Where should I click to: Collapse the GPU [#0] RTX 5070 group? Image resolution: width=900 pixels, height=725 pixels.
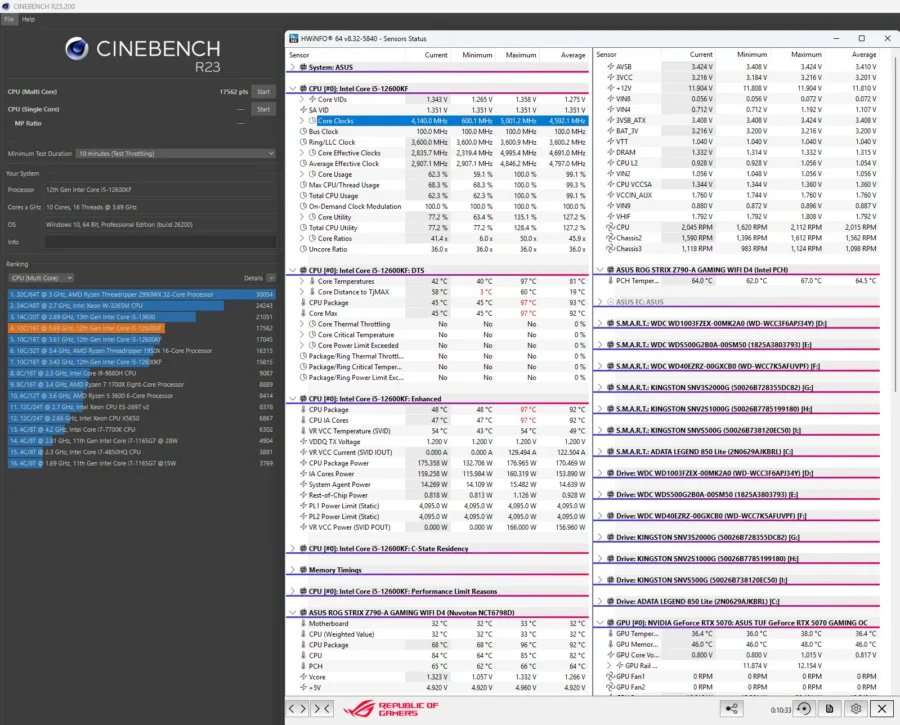click(x=600, y=622)
